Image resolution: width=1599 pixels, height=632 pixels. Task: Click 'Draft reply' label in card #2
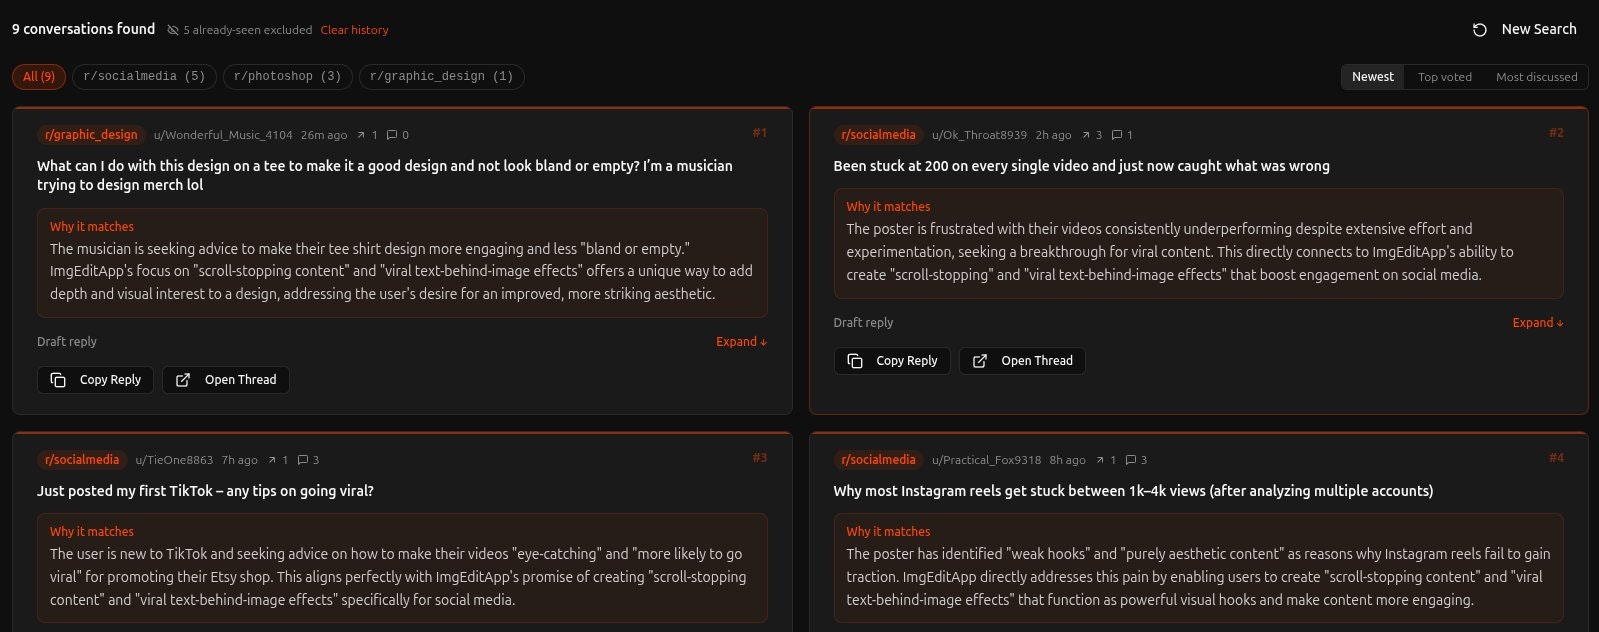click(863, 323)
